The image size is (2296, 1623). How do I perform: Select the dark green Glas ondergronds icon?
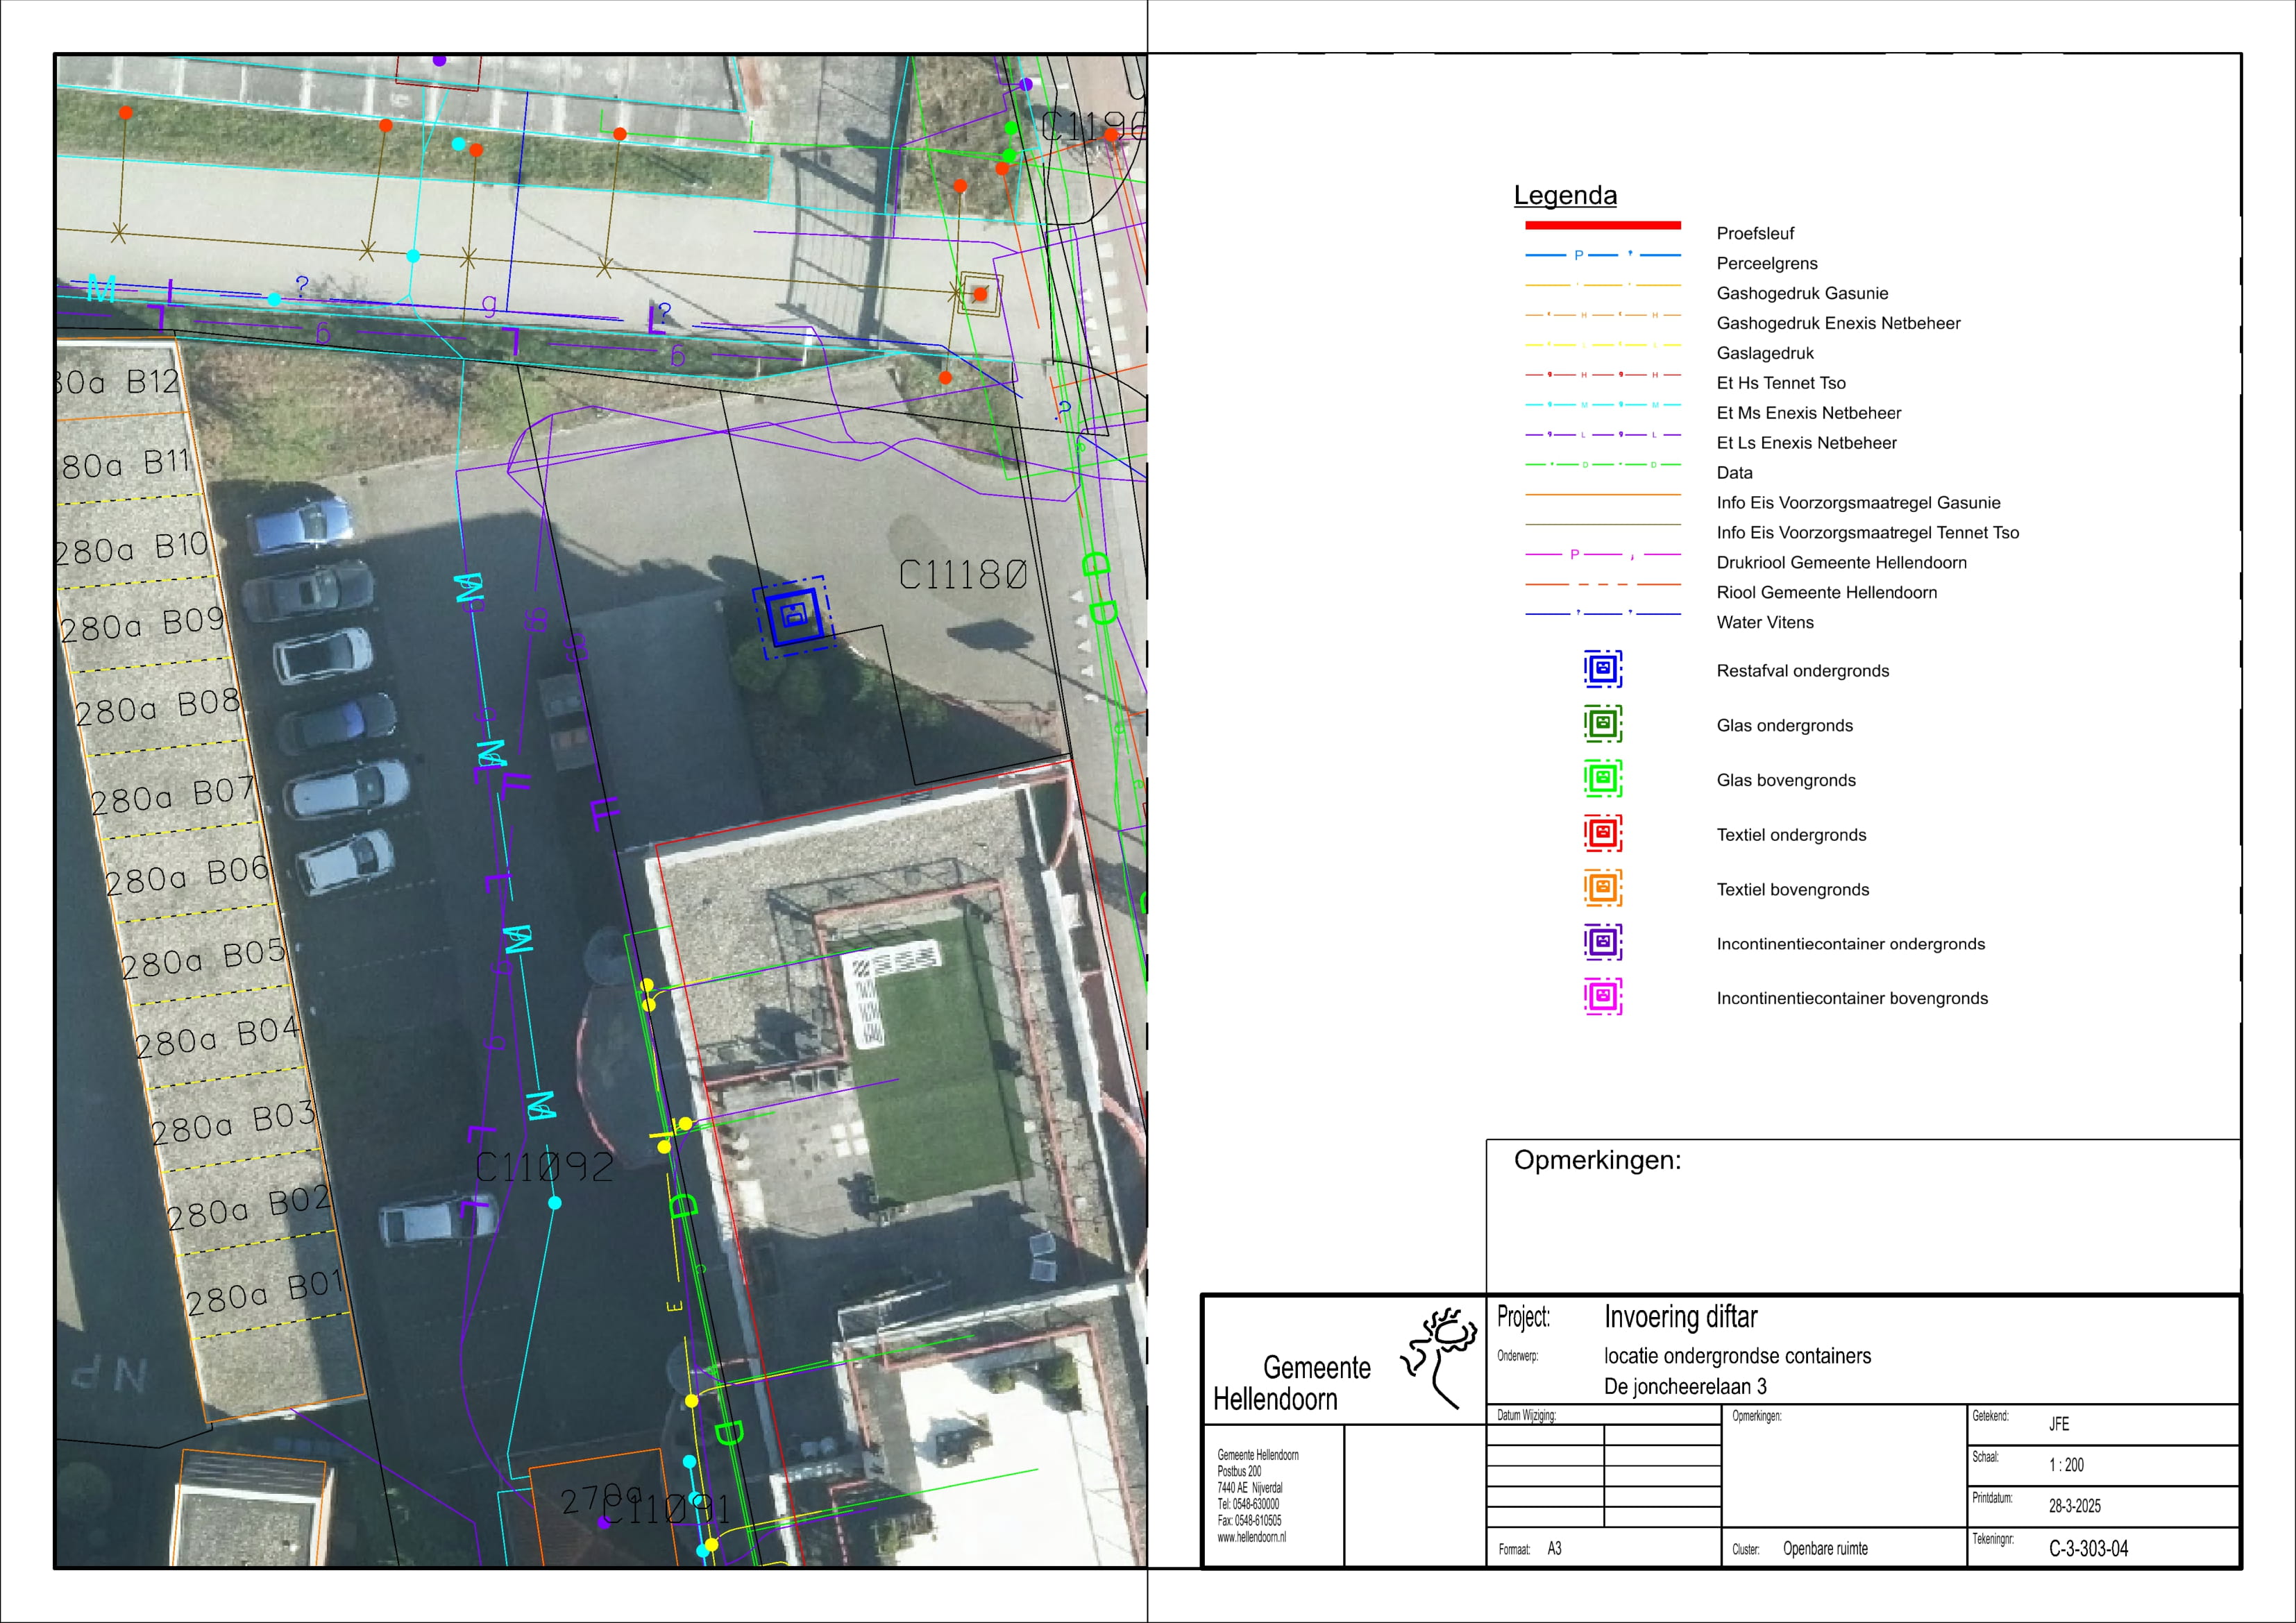pyautogui.click(x=1602, y=723)
